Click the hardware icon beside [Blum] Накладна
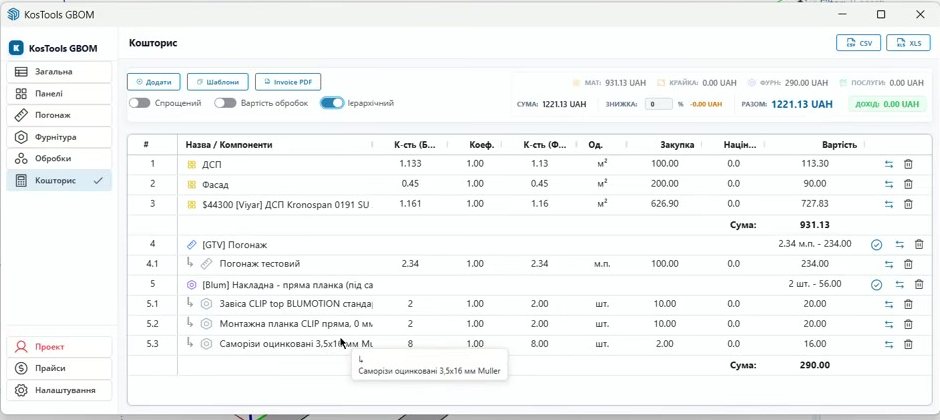The width and height of the screenshot is (940, 420). point(192,285)
